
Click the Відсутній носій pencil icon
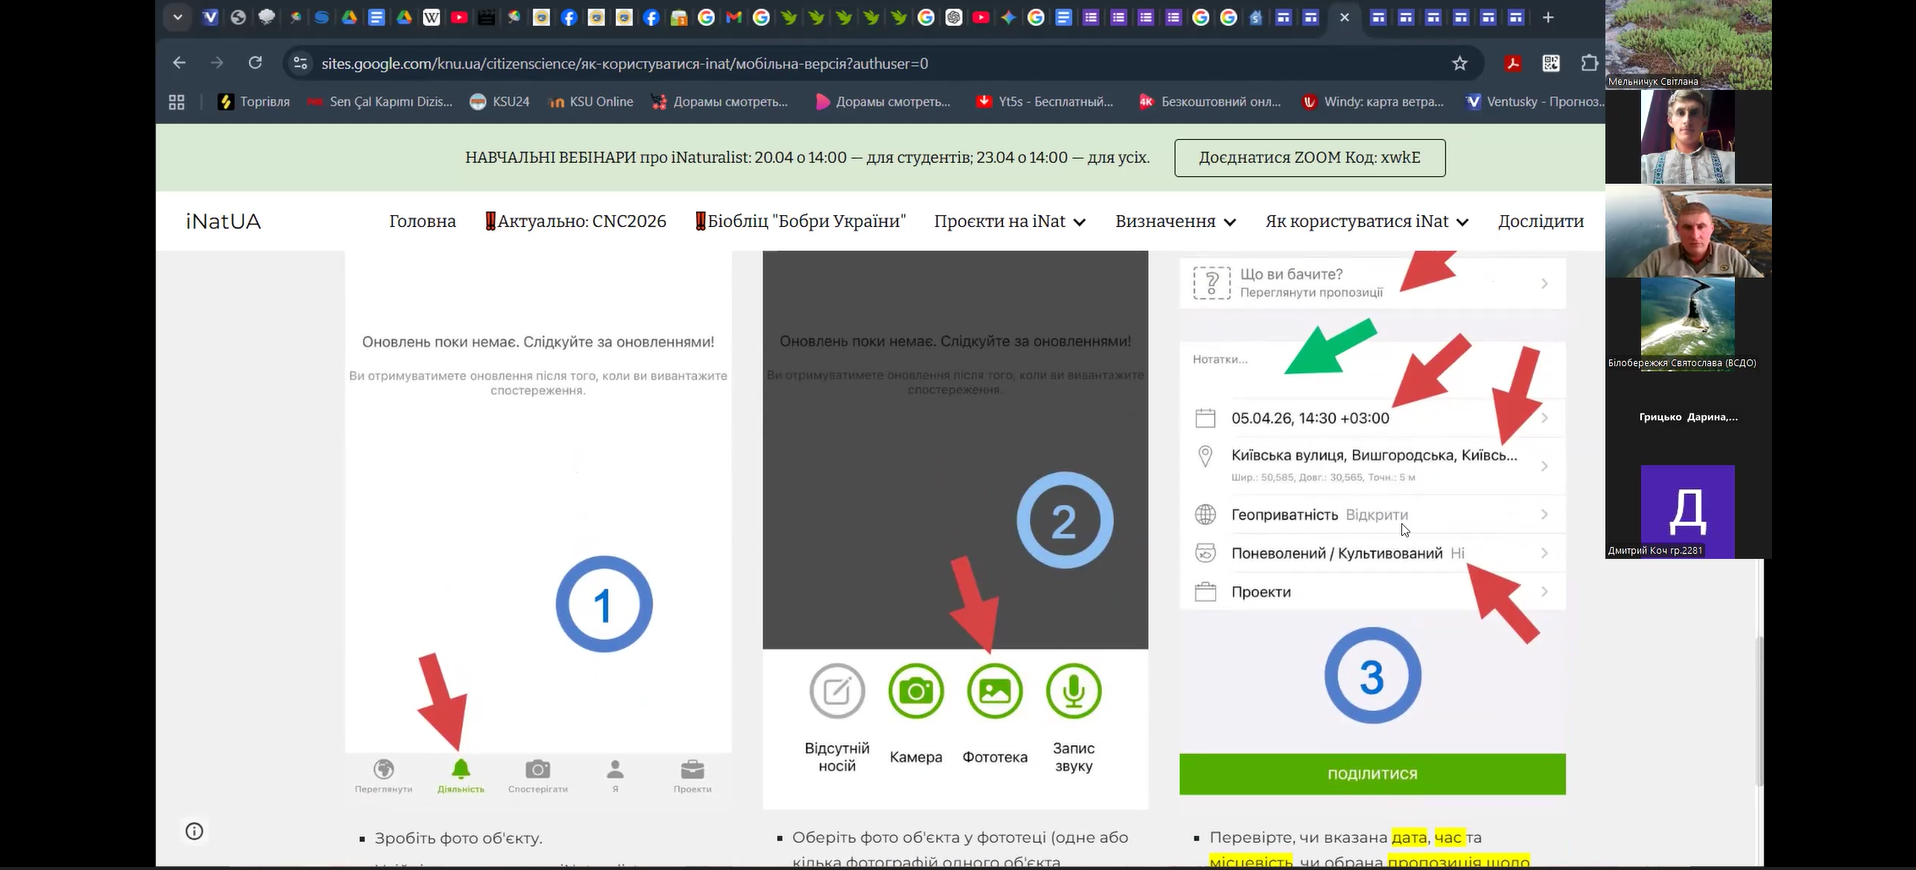coord(837,691)
